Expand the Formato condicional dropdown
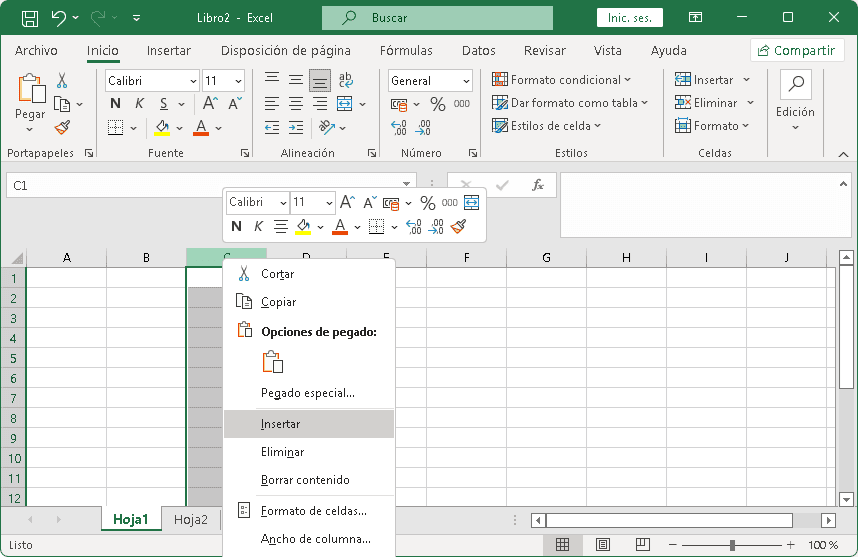Screen dimensions: 858x557 point(628,80)
